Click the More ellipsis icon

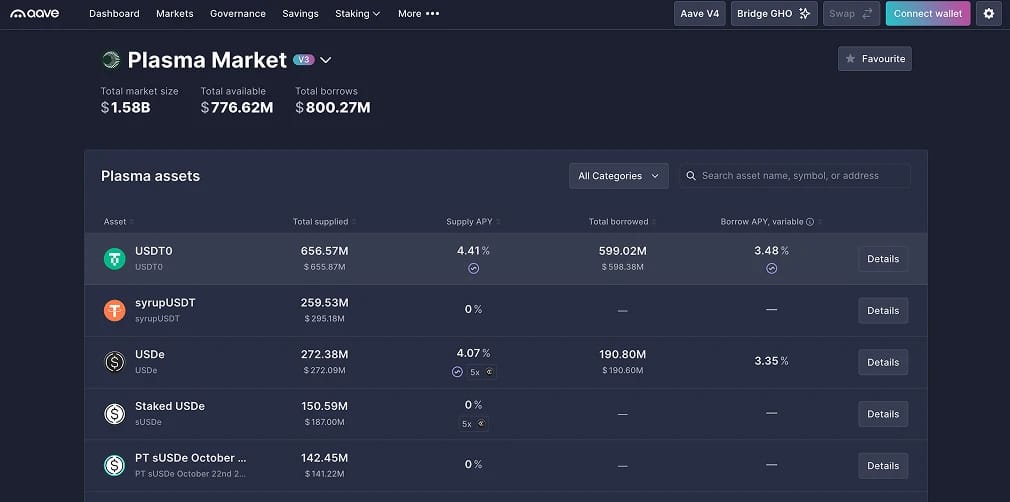tap(433, 14)
